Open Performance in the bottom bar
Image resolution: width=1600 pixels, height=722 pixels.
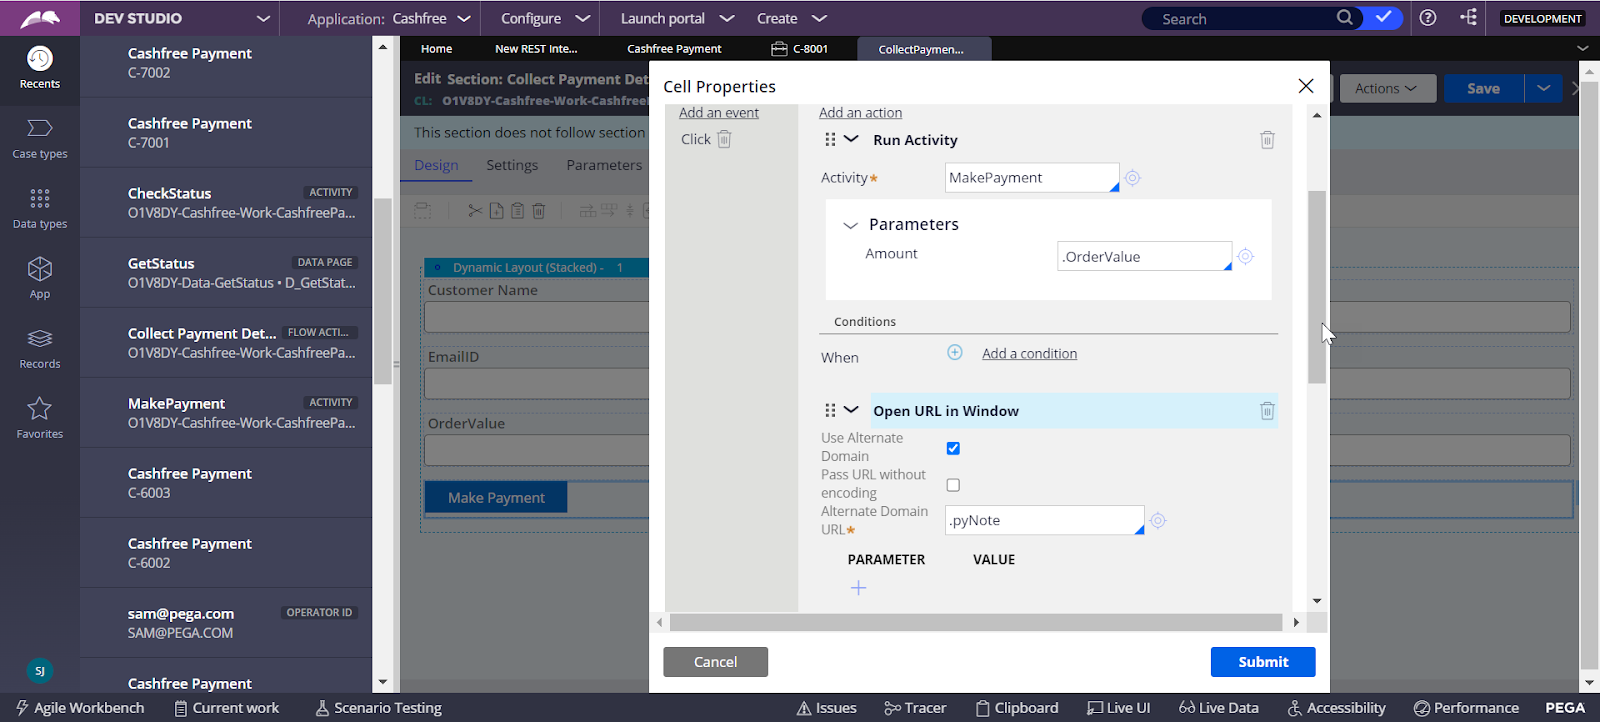tap(1466, 708)
